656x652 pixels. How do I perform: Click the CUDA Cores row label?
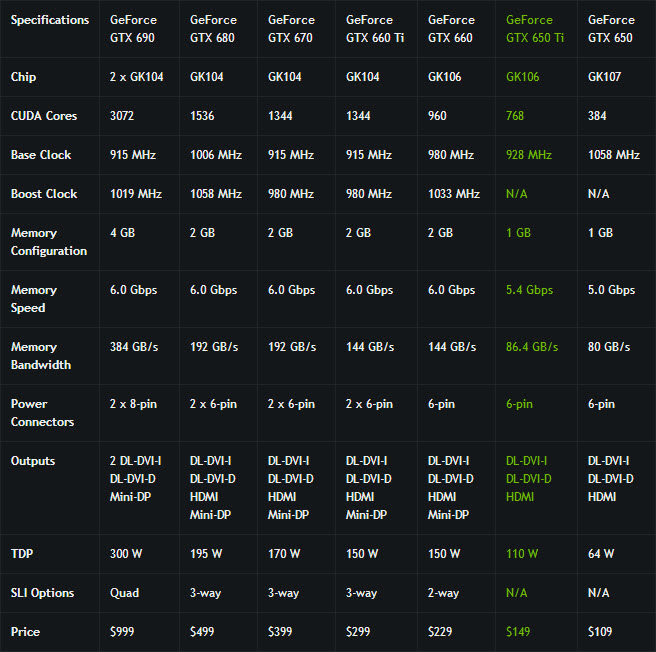tap(44, 116)
